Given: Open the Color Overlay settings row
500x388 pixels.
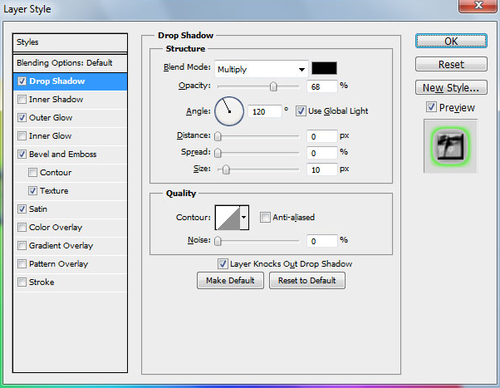Looking at the screenshot, I should pyautogui.click(x=70, y=227).
